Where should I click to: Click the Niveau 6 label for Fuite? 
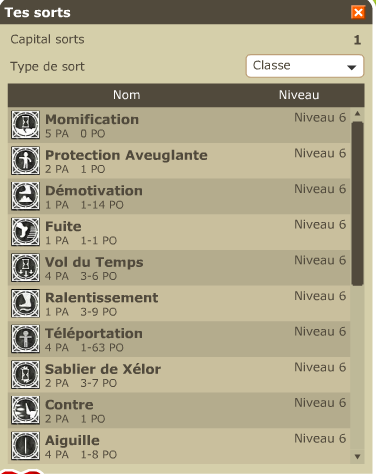(x=320, y=225)
